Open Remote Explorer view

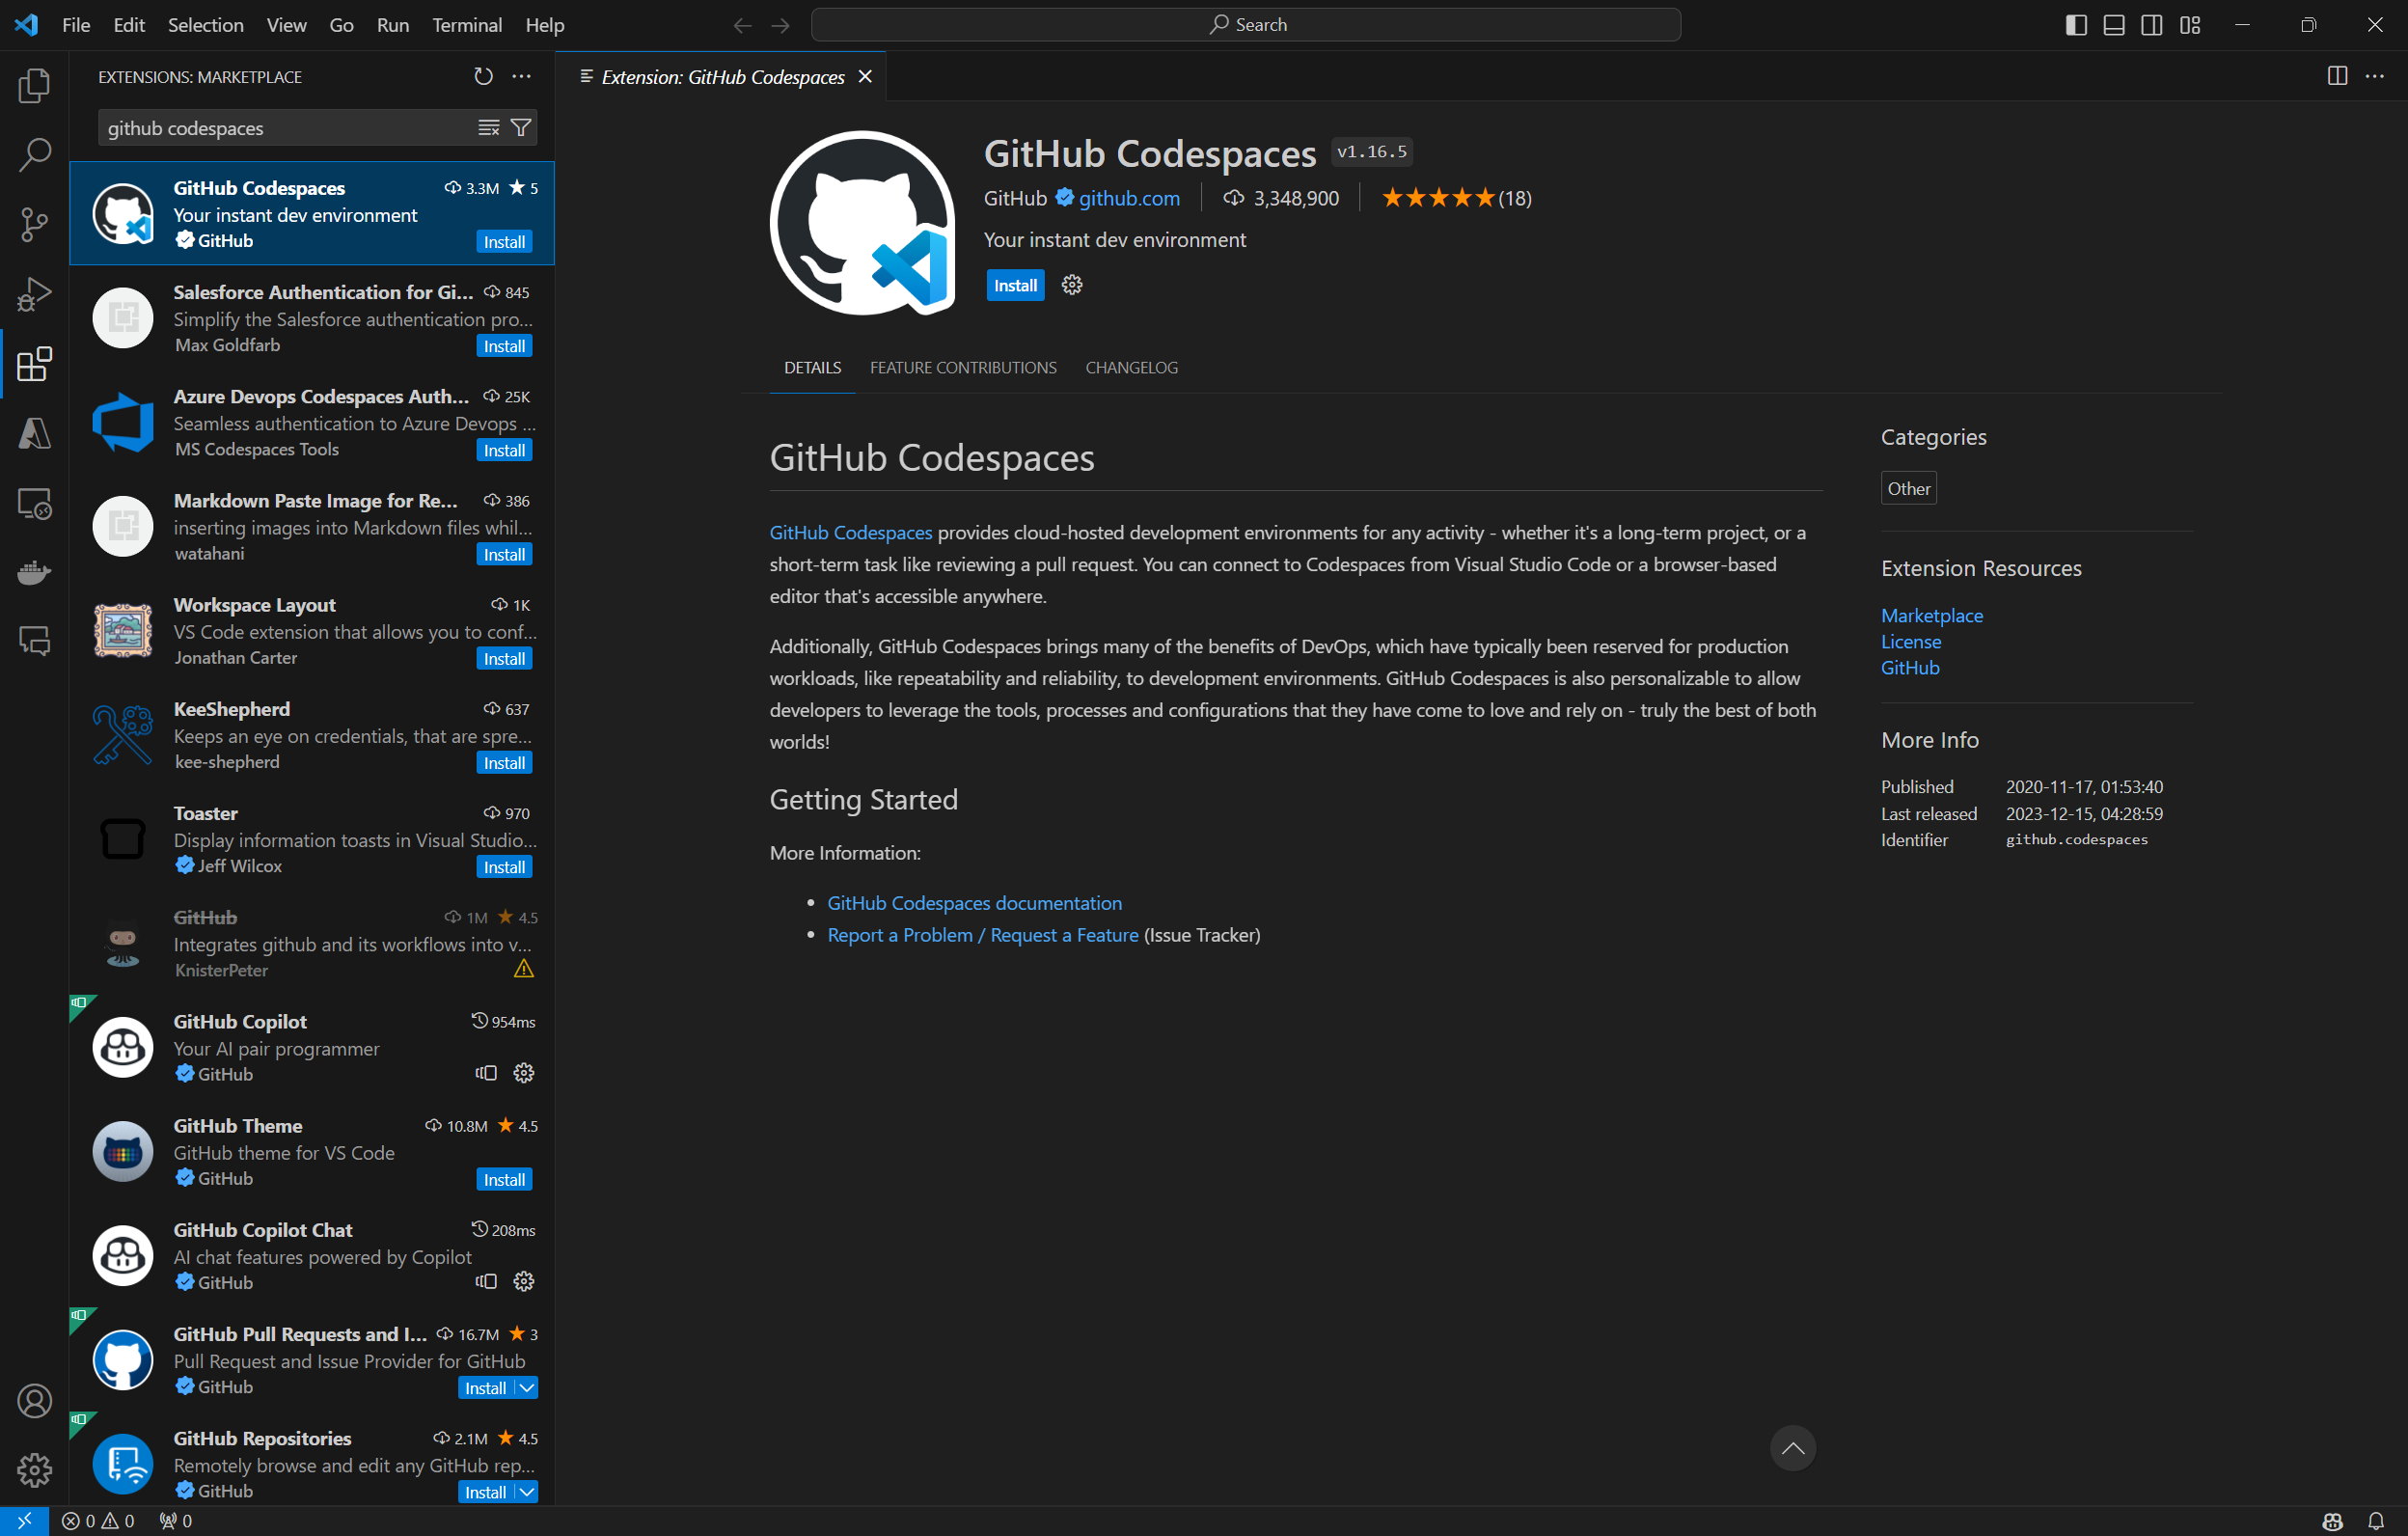tap(34, 503)
